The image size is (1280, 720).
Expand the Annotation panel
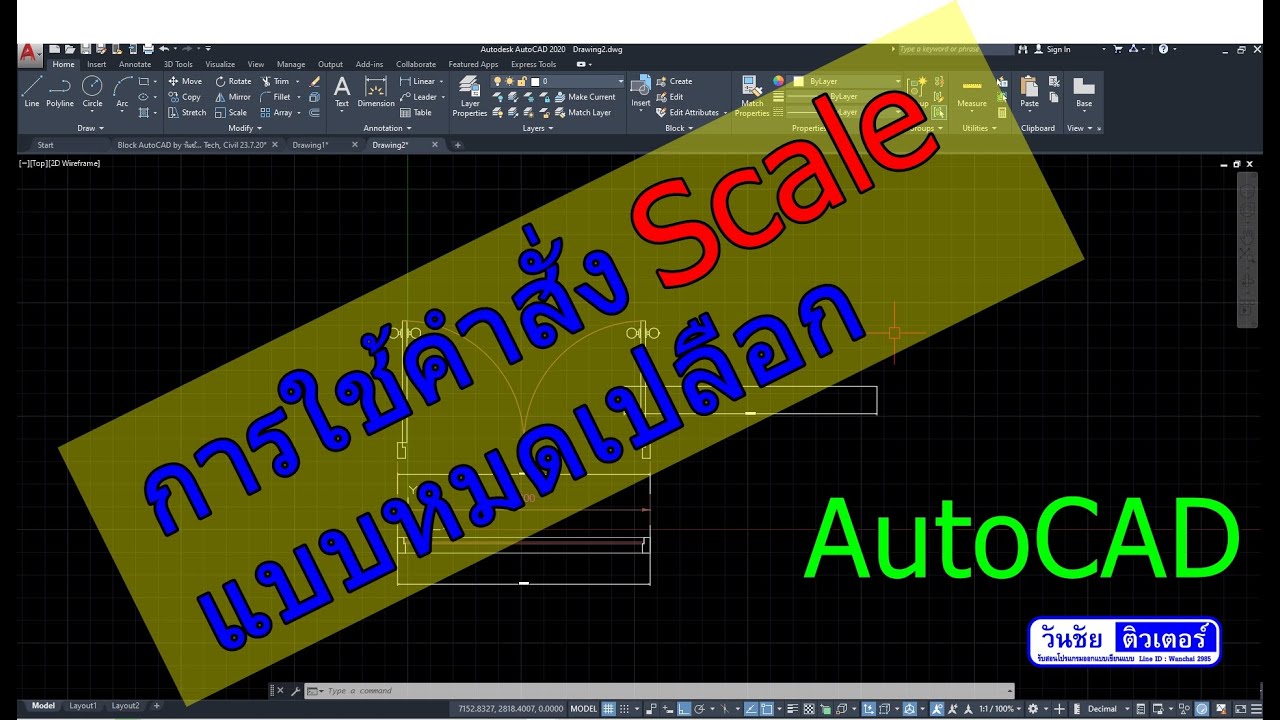coord(387,128)
